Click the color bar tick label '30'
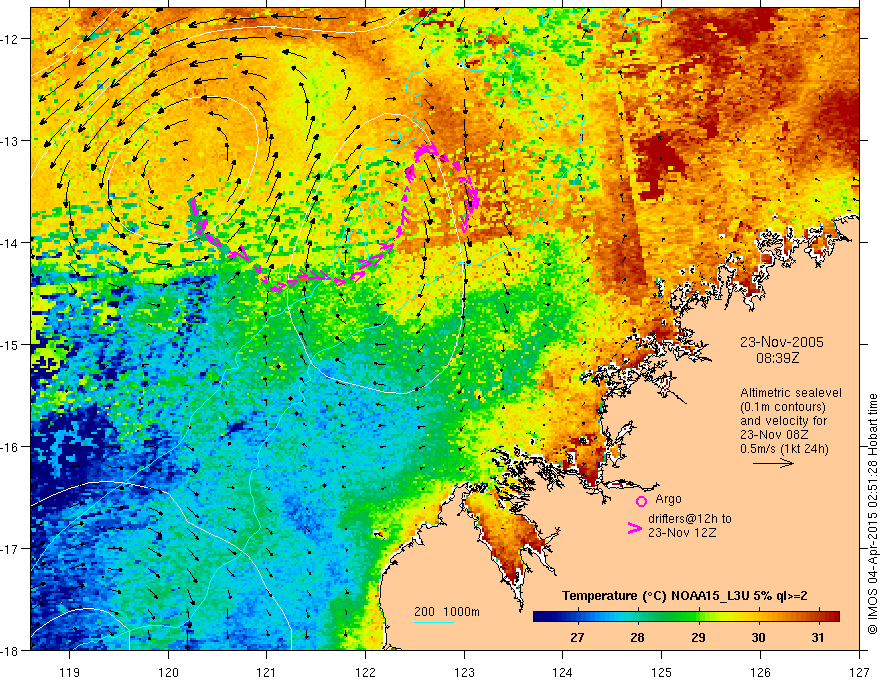The width and height of the screenshot is (880, 680). (x=758, y=637)
